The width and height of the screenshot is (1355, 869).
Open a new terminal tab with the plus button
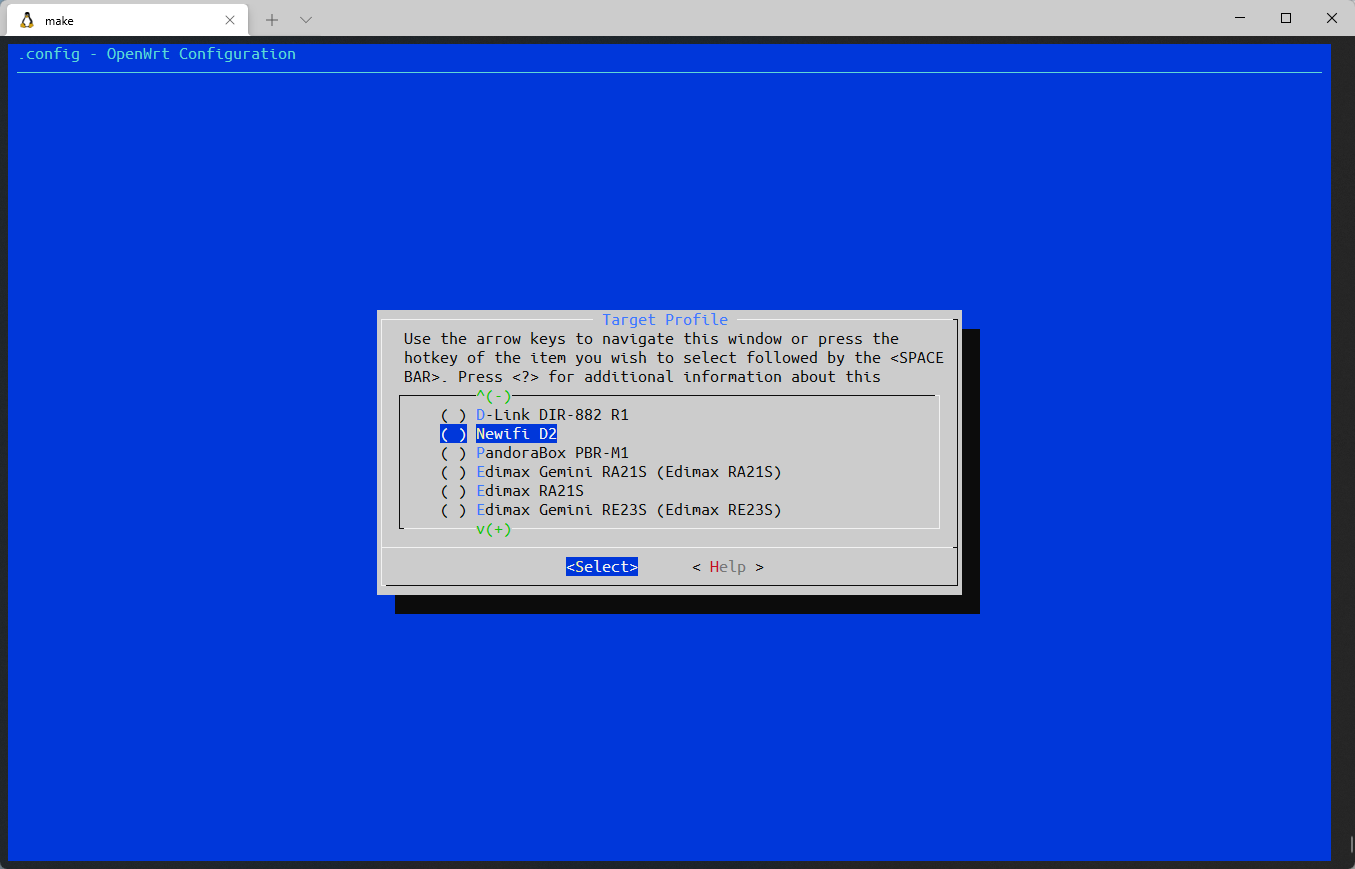(272, 19)
